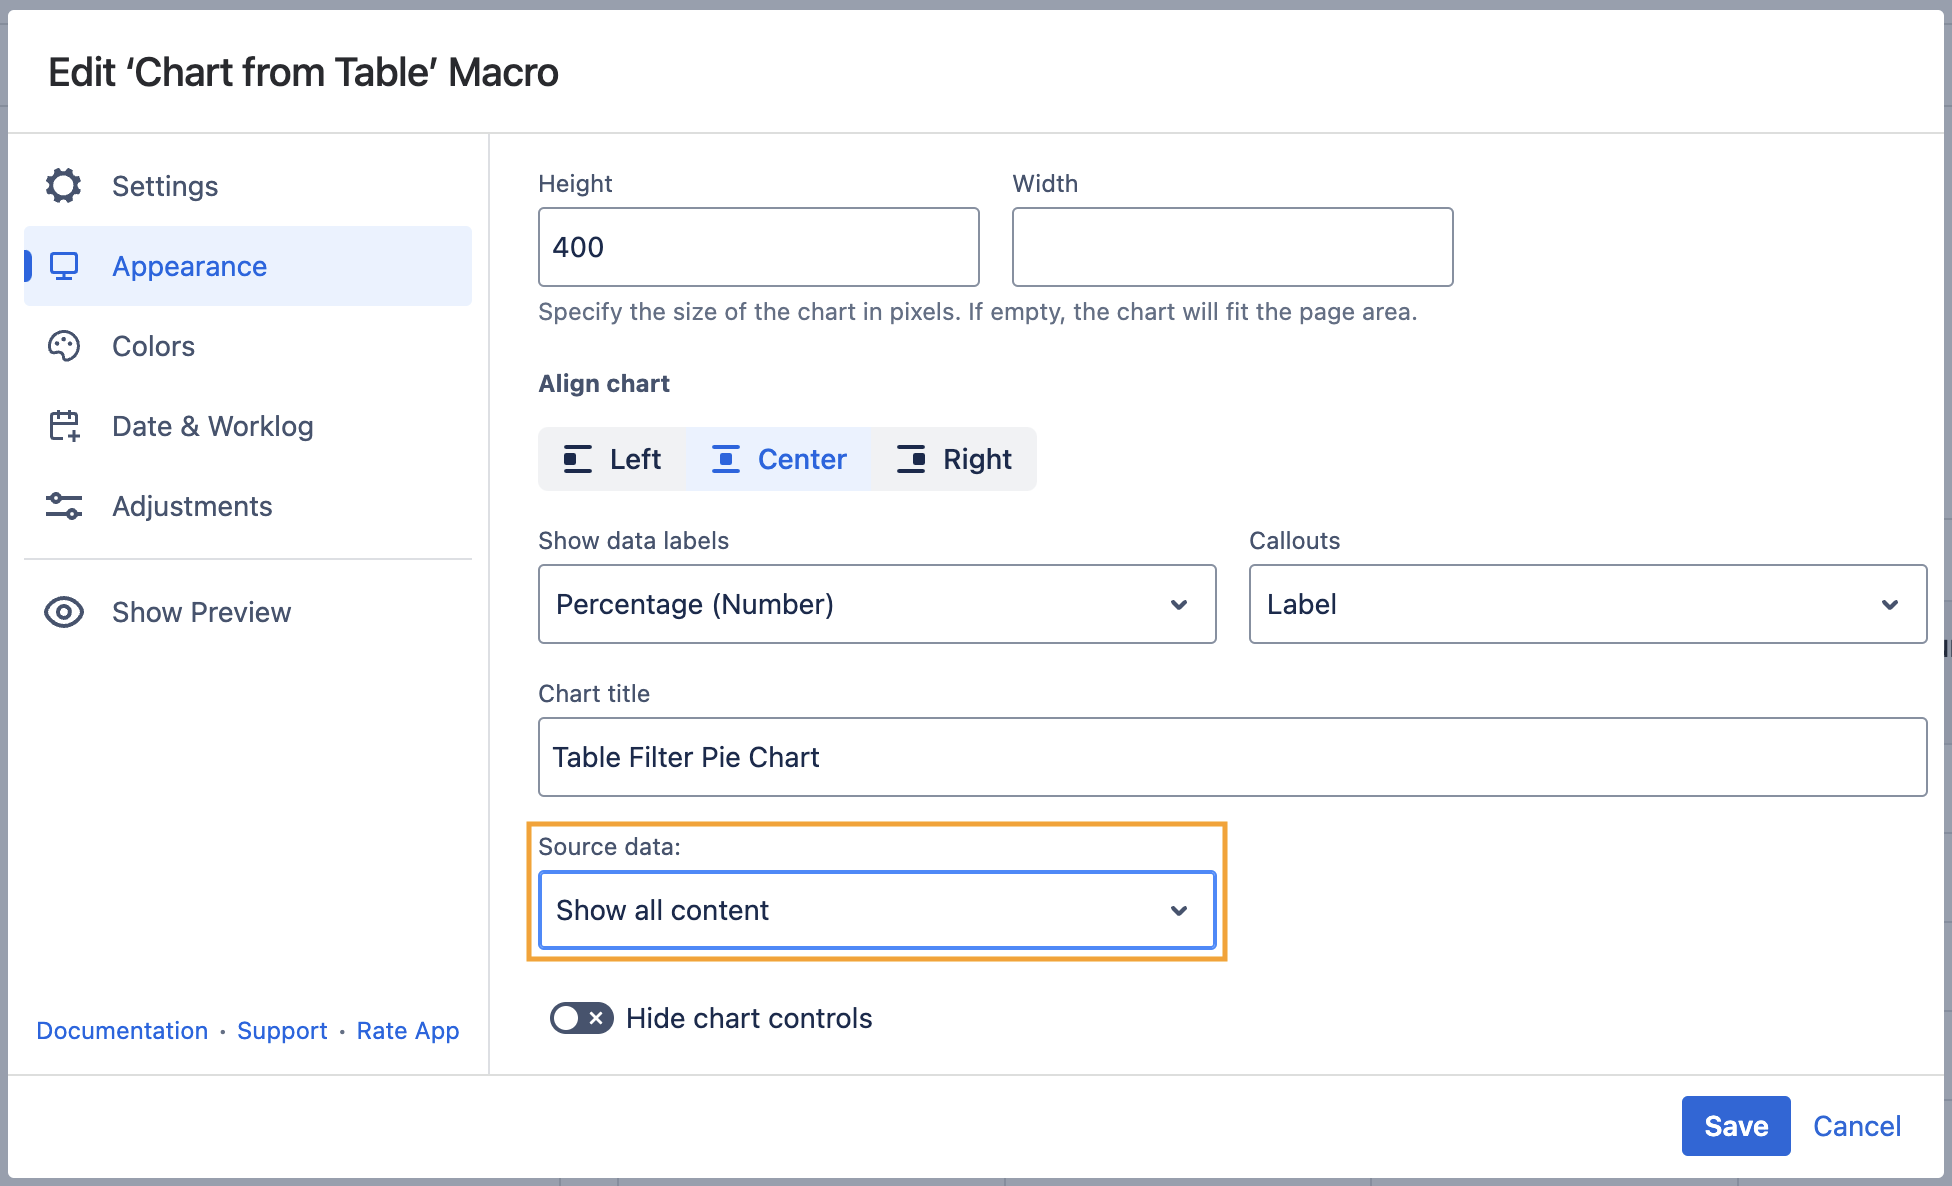The height and width of the screenshot is (1186, 1952).
Task: Click the left-align chart icon
Action: coord(577,459)
